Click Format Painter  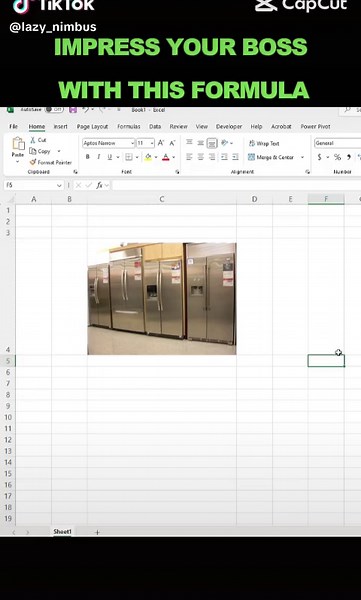pos(51,162)
